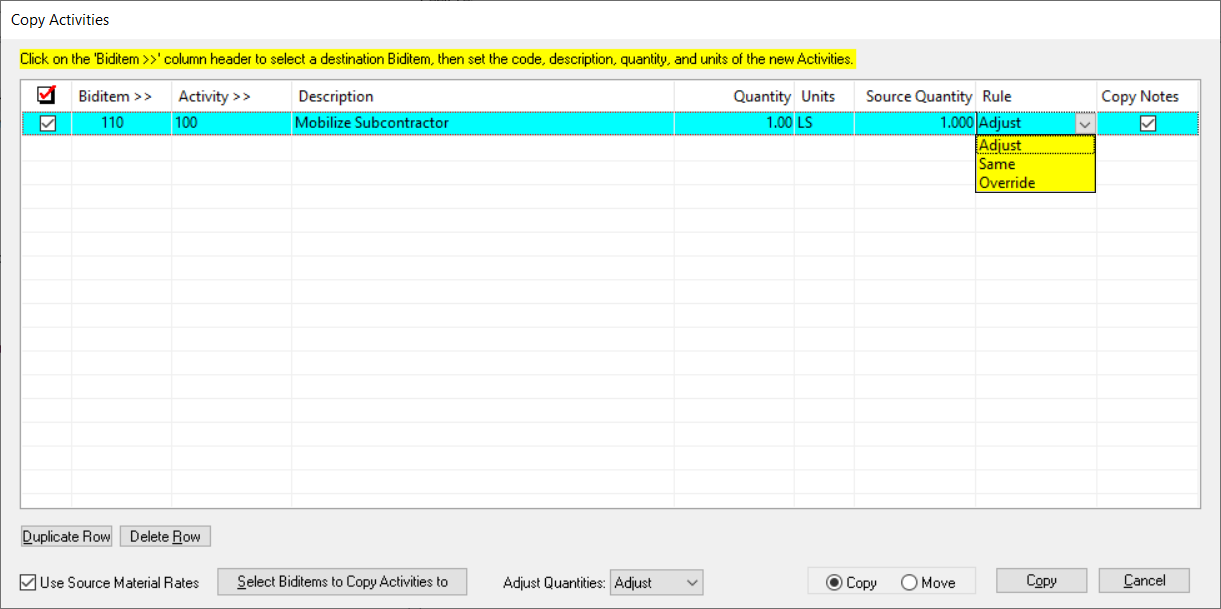Uncheck Copy Notes for the Mobilize Subcontractor row
The height and width of the screenshot is (609, 1221).
(x=1147, y=122)
